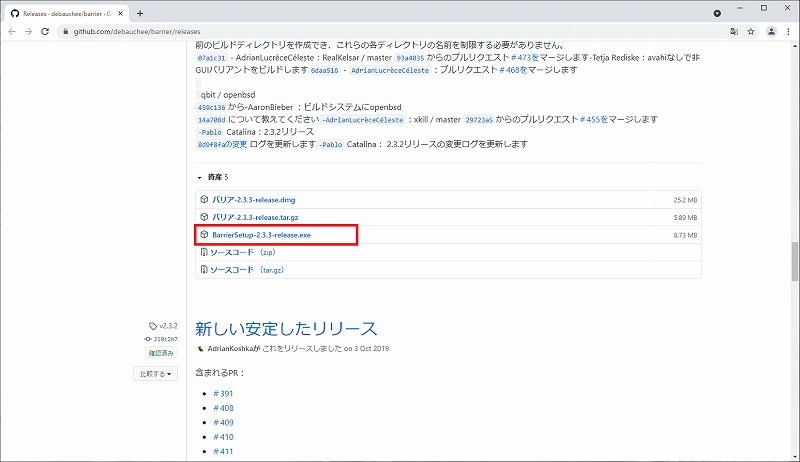Open pull request #468 link

513,70
